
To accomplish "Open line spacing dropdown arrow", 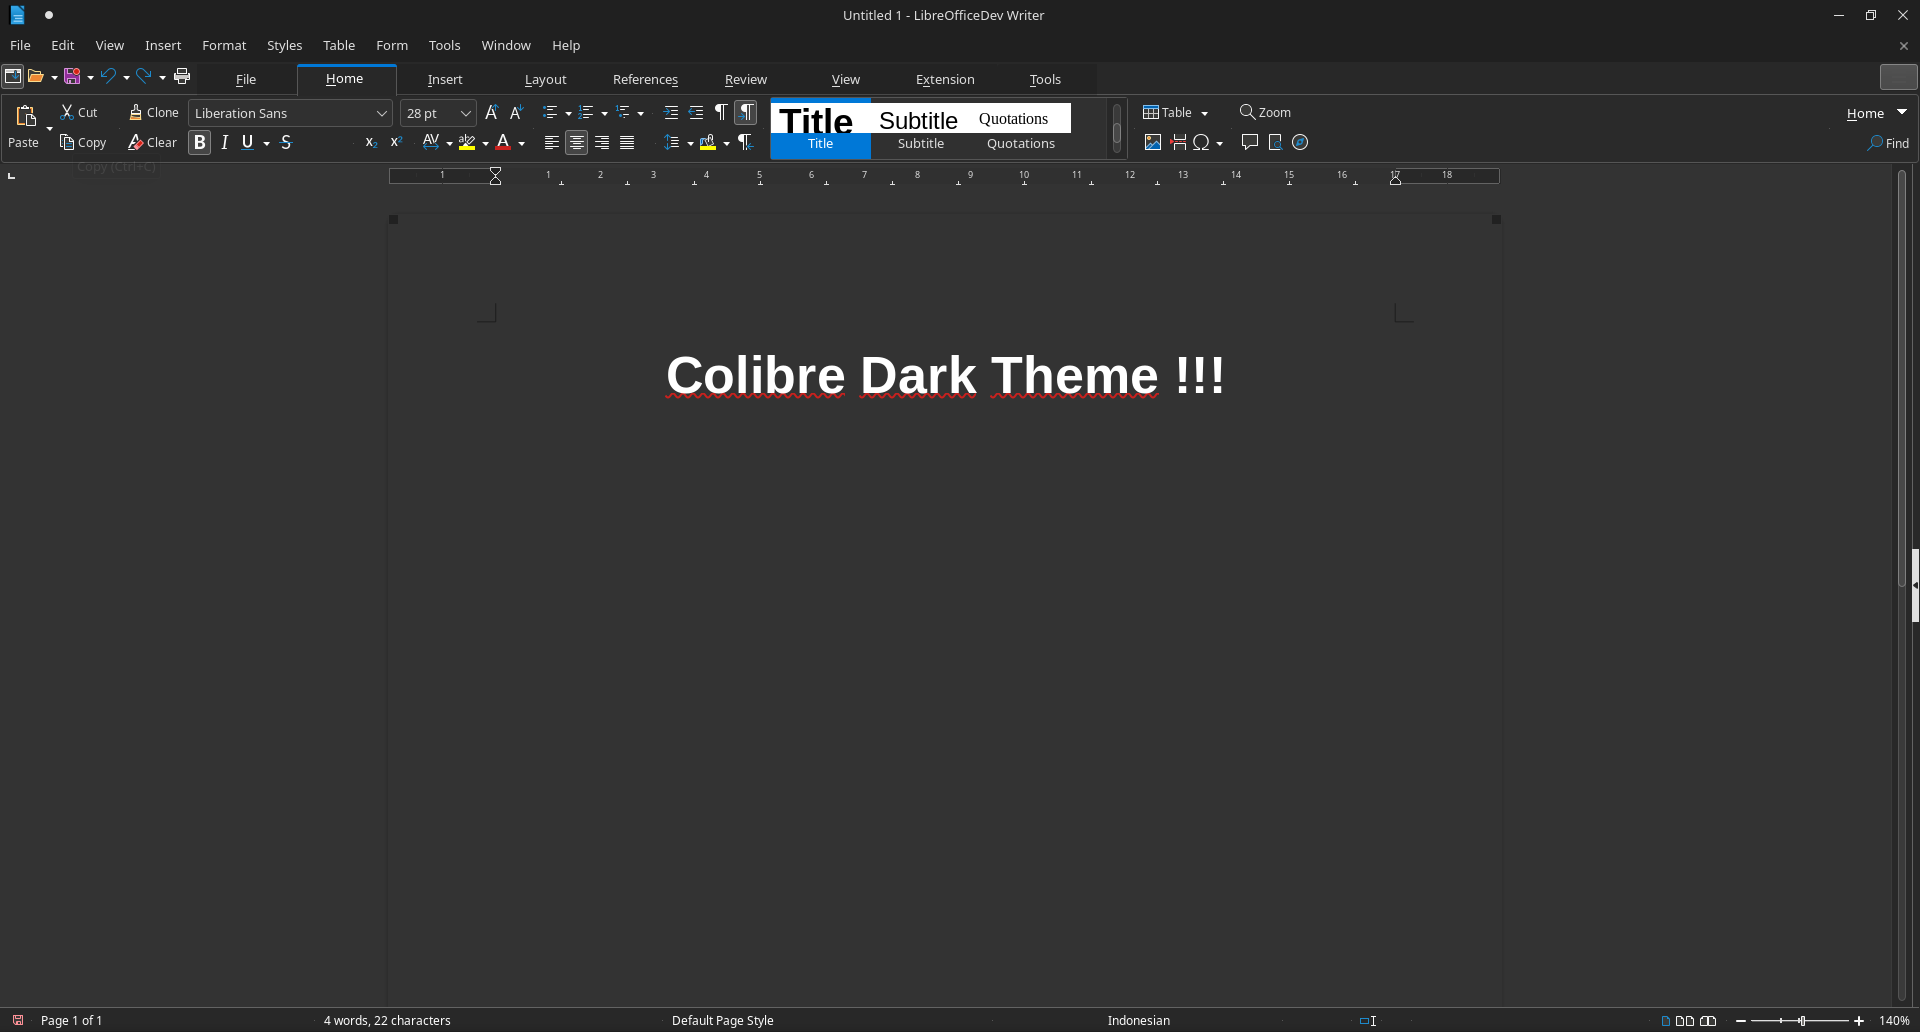I will (690, 144).
